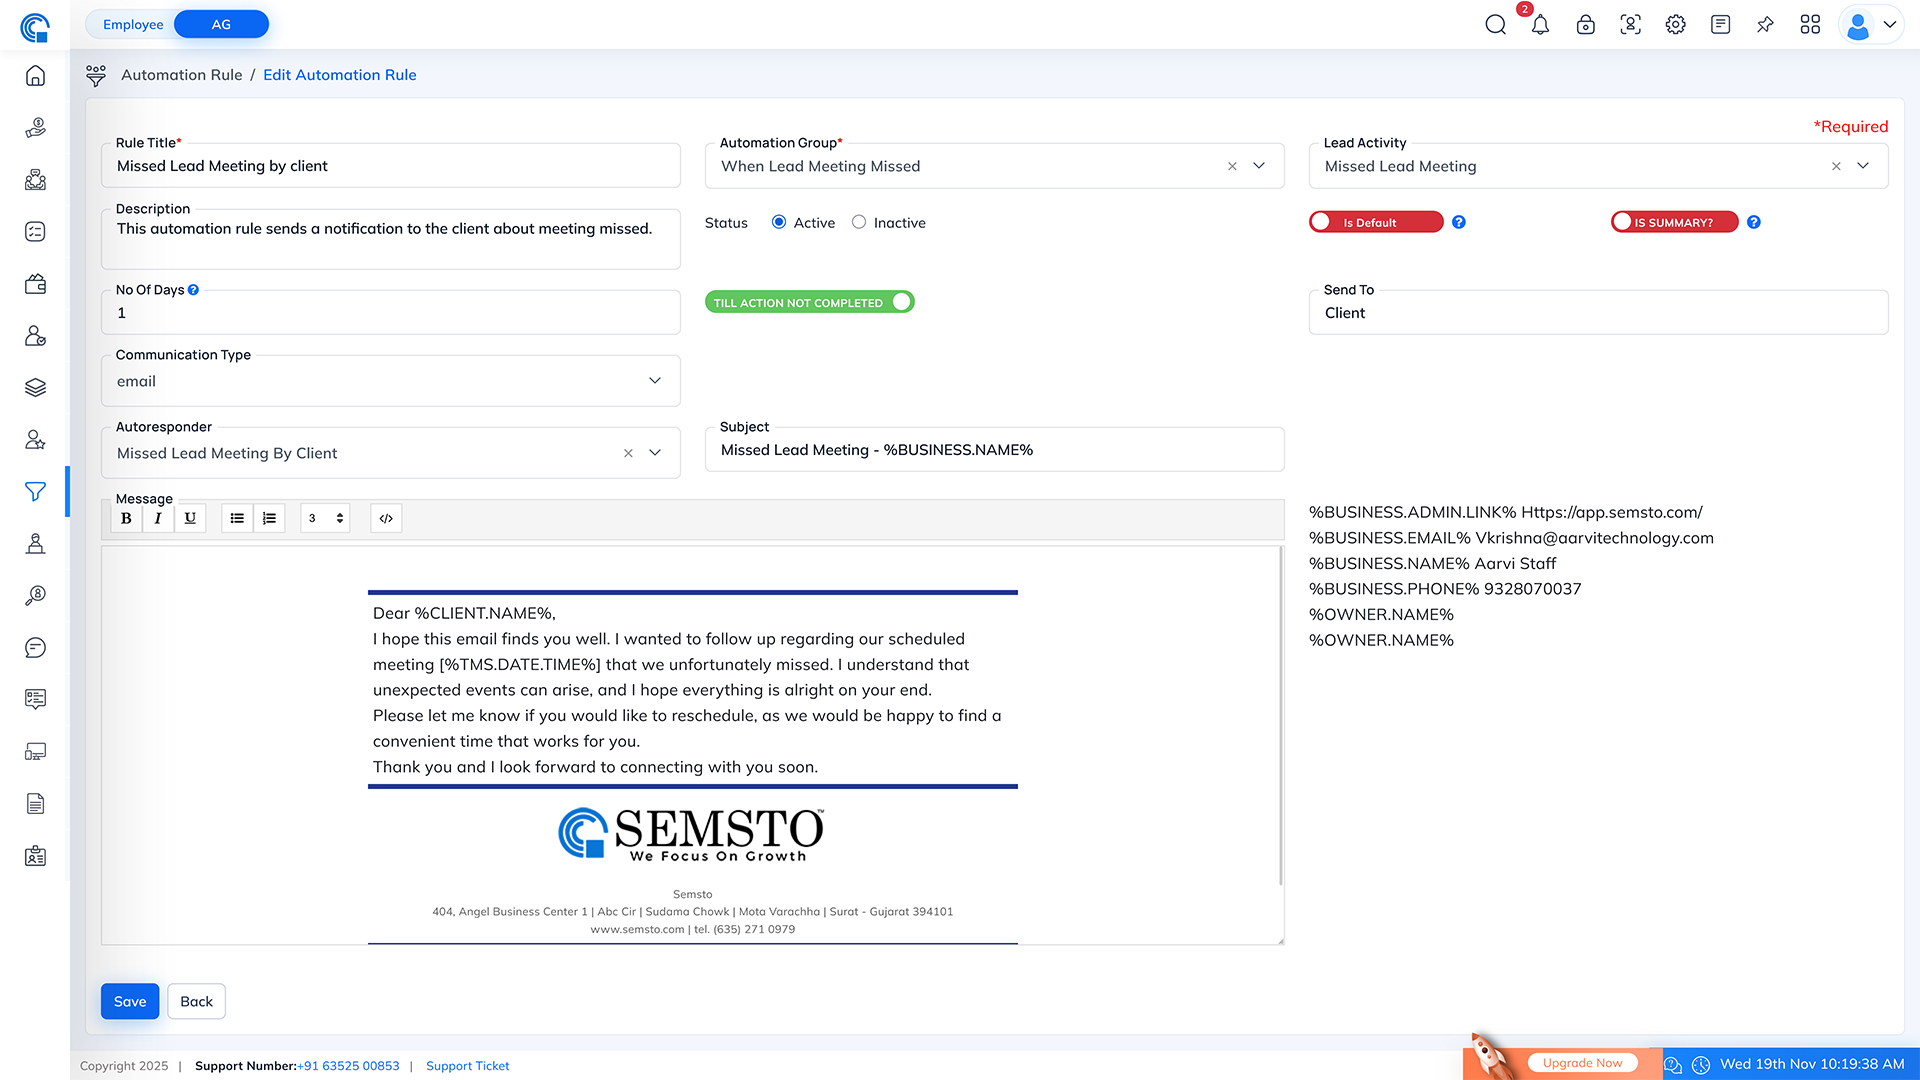
Task: Go to Automation Rule breadcrumb
Action: click(182, 75)
